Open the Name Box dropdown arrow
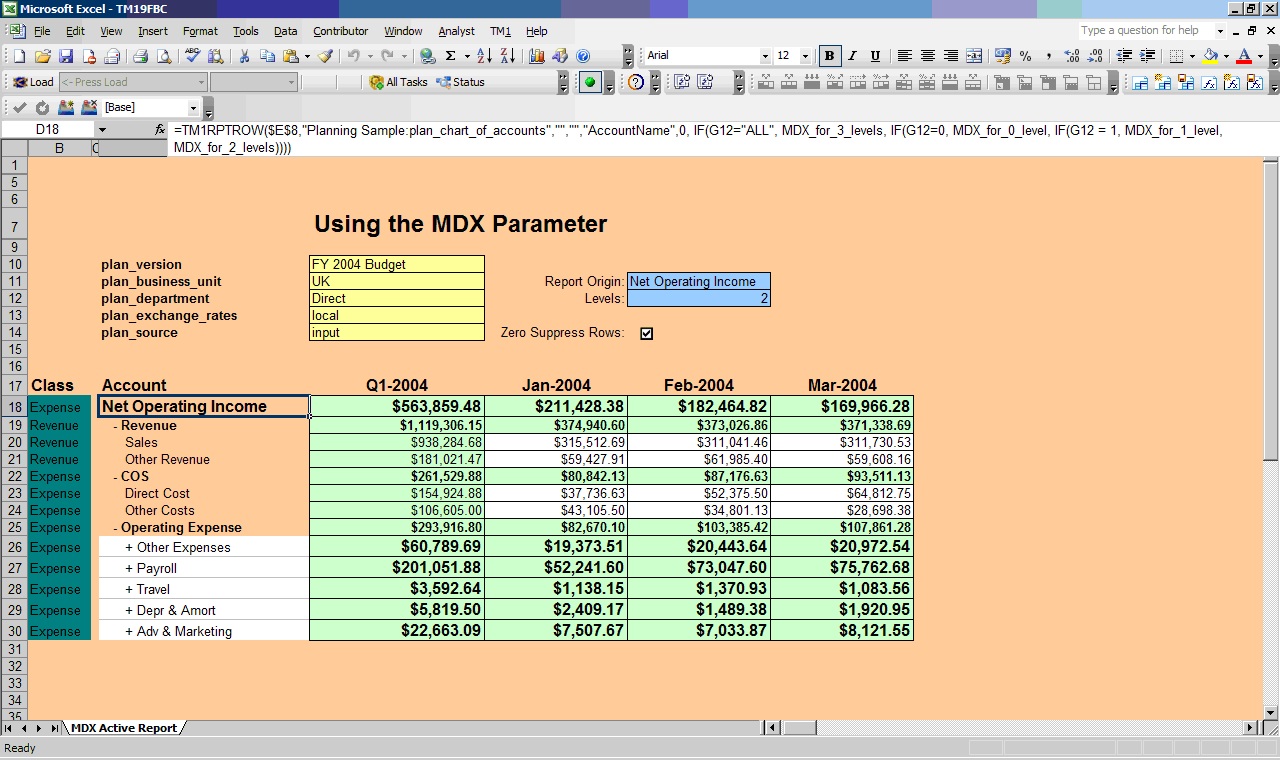Image resolution: width=1280 pixels, height=760 pixels. pos(102,130)
